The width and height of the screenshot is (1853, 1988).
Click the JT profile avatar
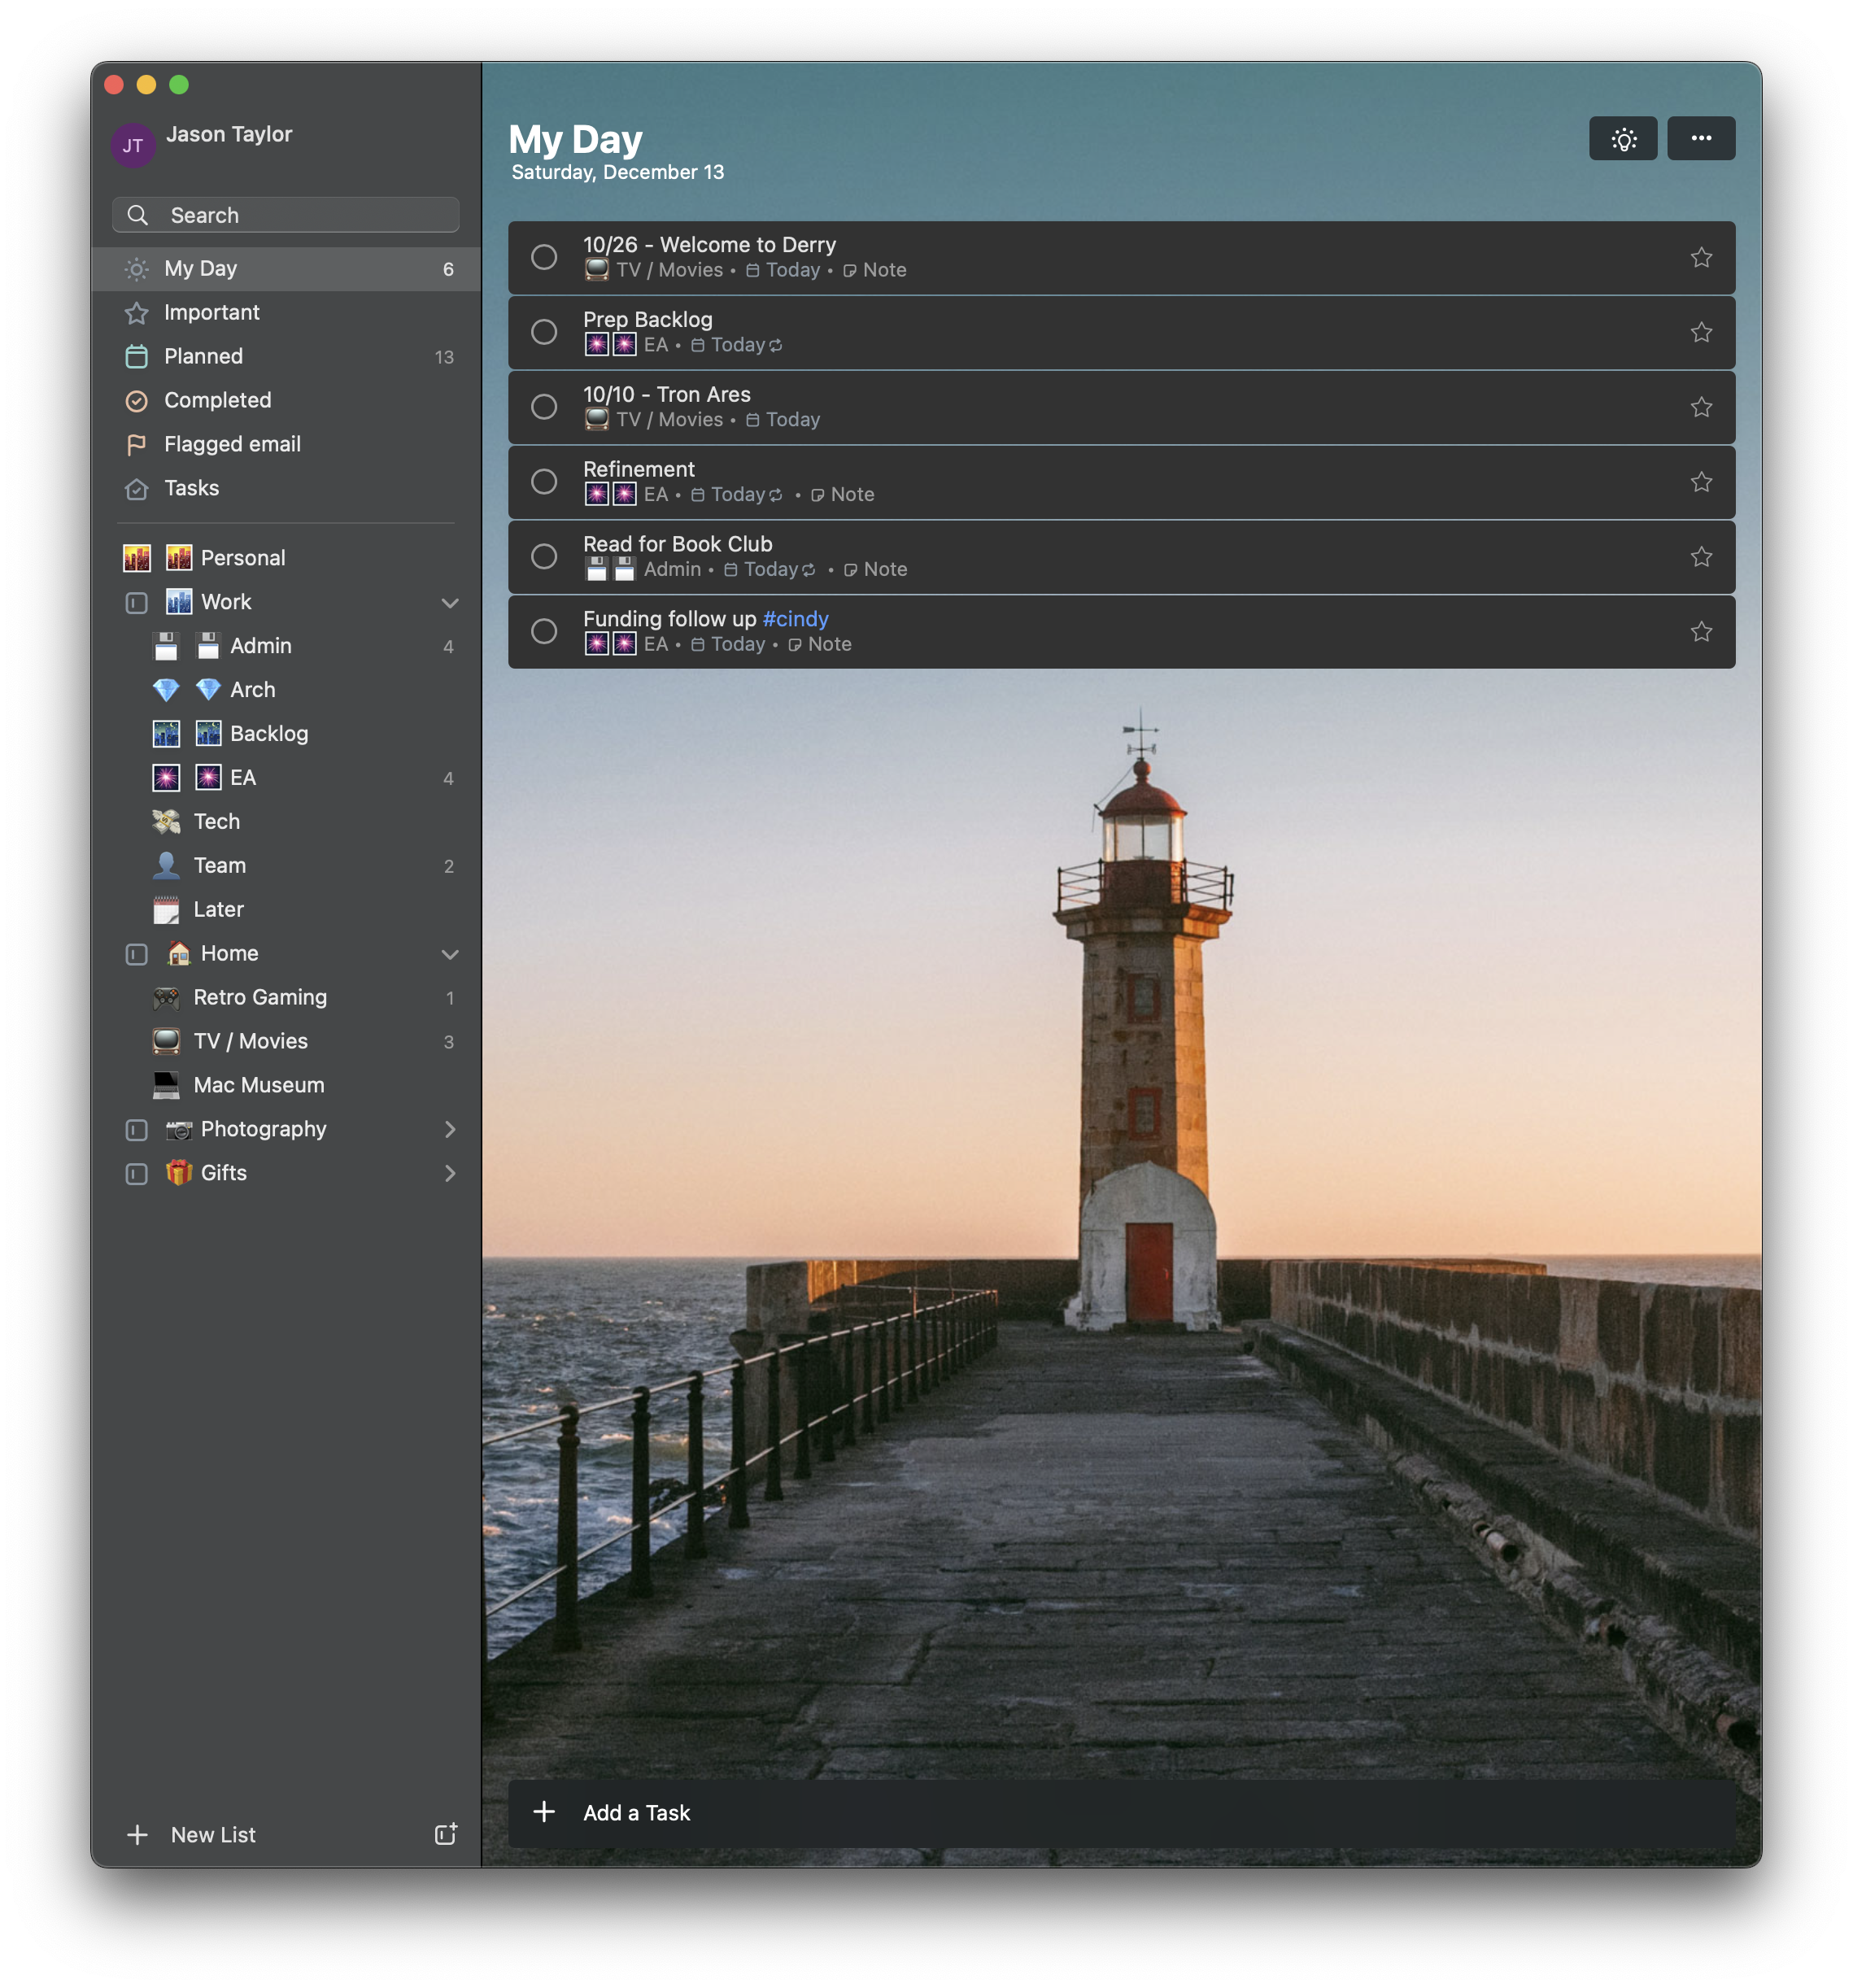point(132,146)
